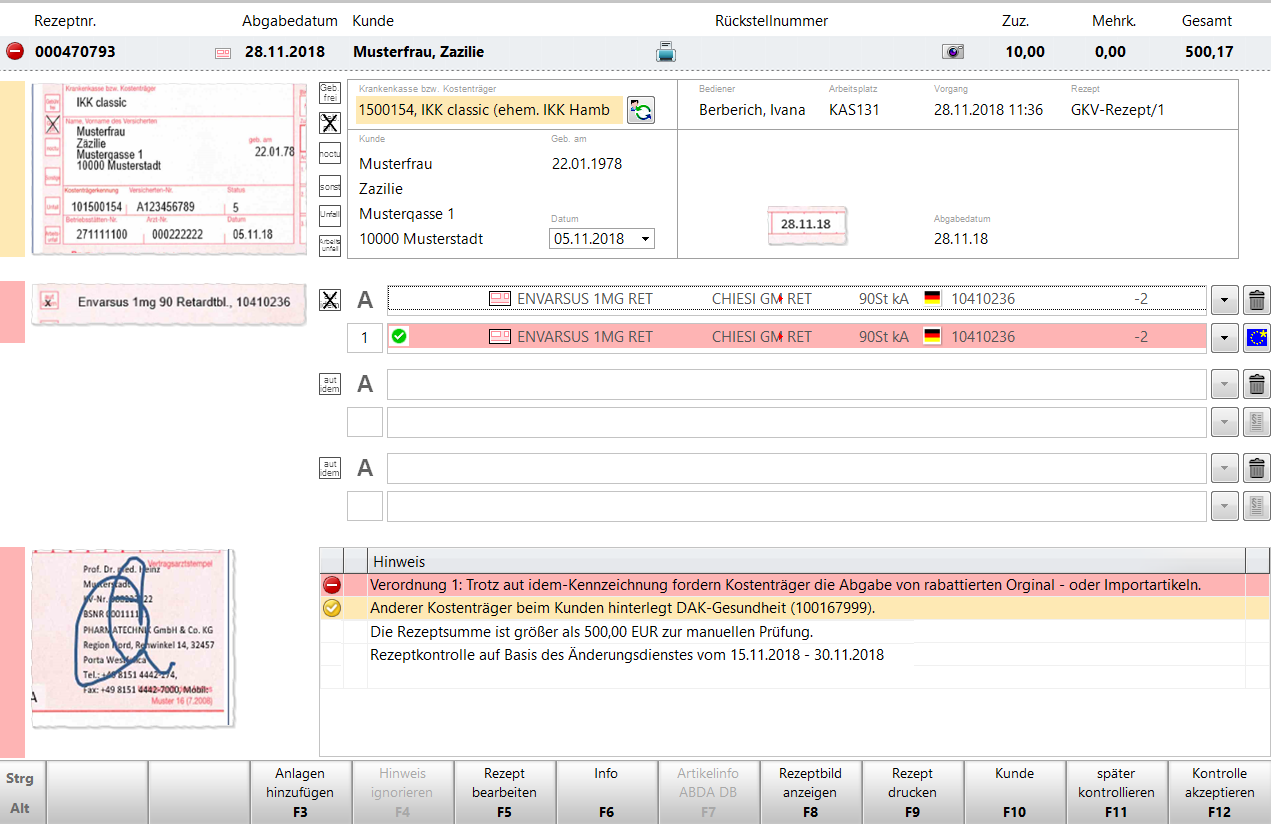Click the printer icon next to customer name
1271x824 pixels.
666,52
